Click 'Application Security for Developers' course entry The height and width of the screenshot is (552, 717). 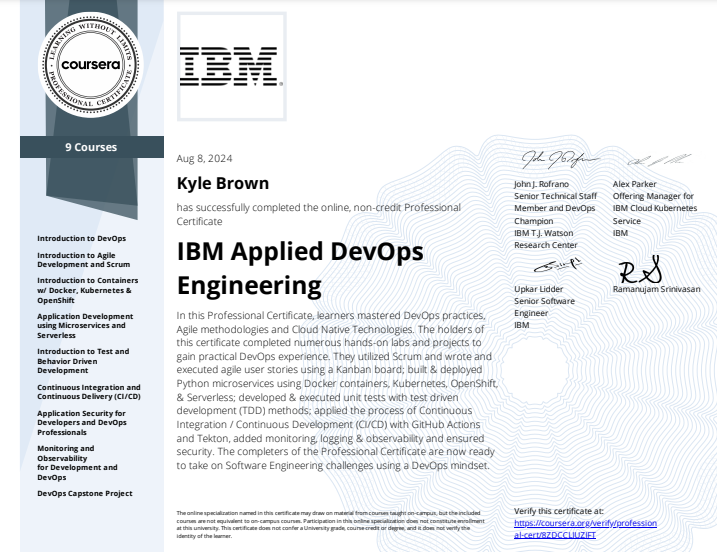82,423
